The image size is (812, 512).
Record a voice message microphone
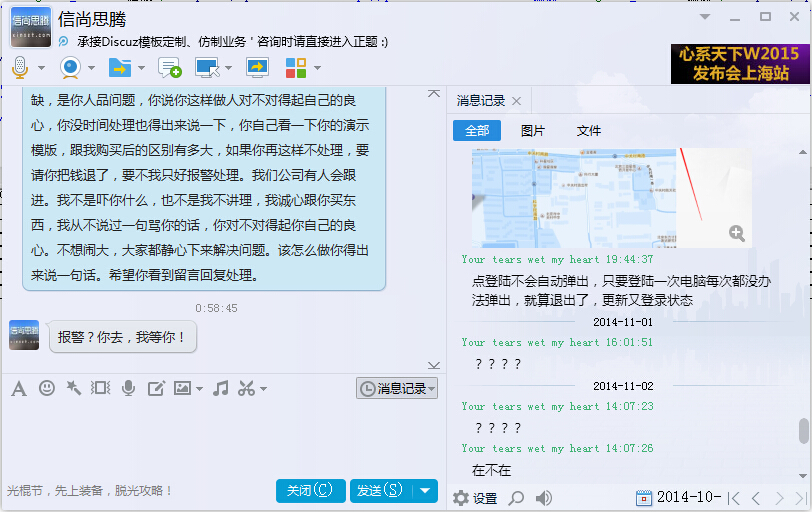[x=128, y=388]
